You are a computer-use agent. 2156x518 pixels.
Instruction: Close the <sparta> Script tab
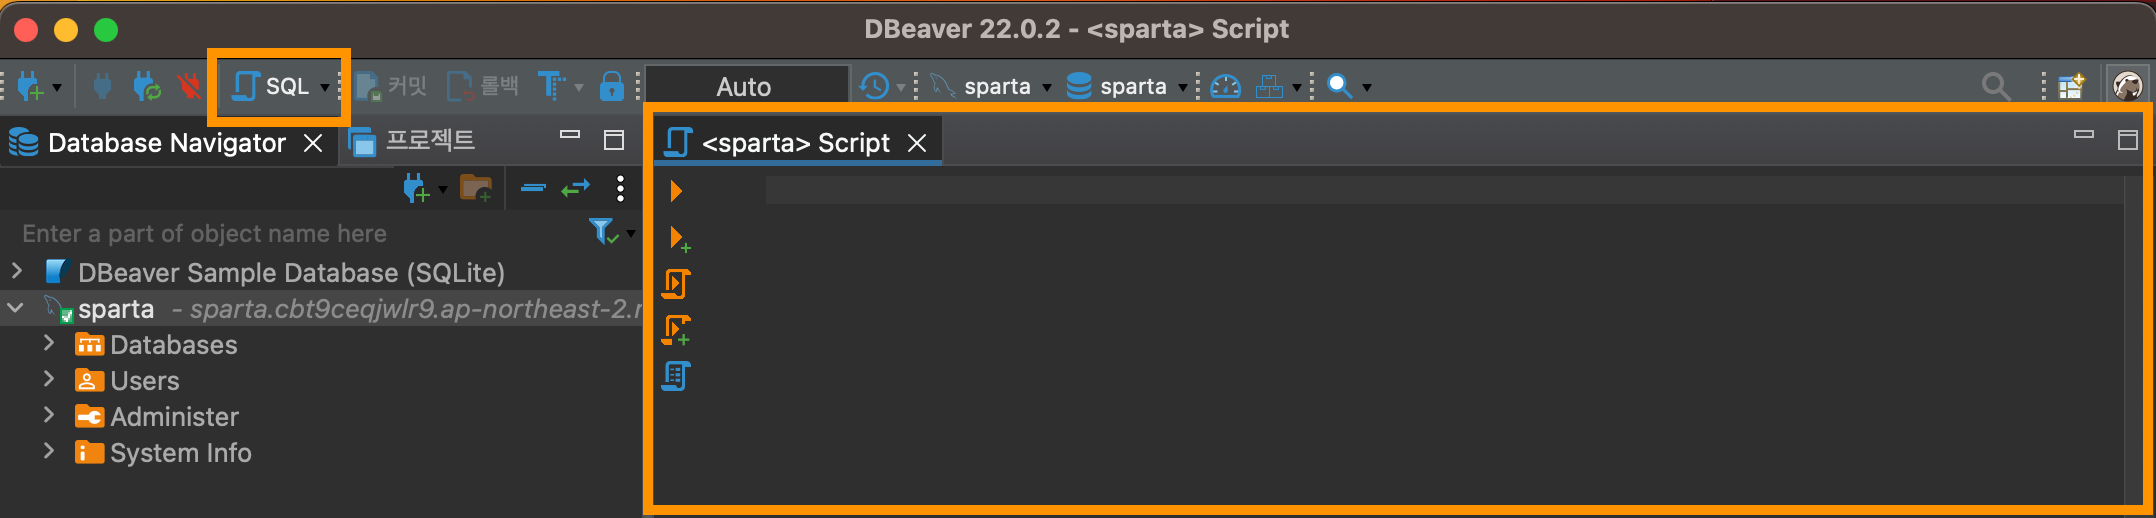pos(917,143)
